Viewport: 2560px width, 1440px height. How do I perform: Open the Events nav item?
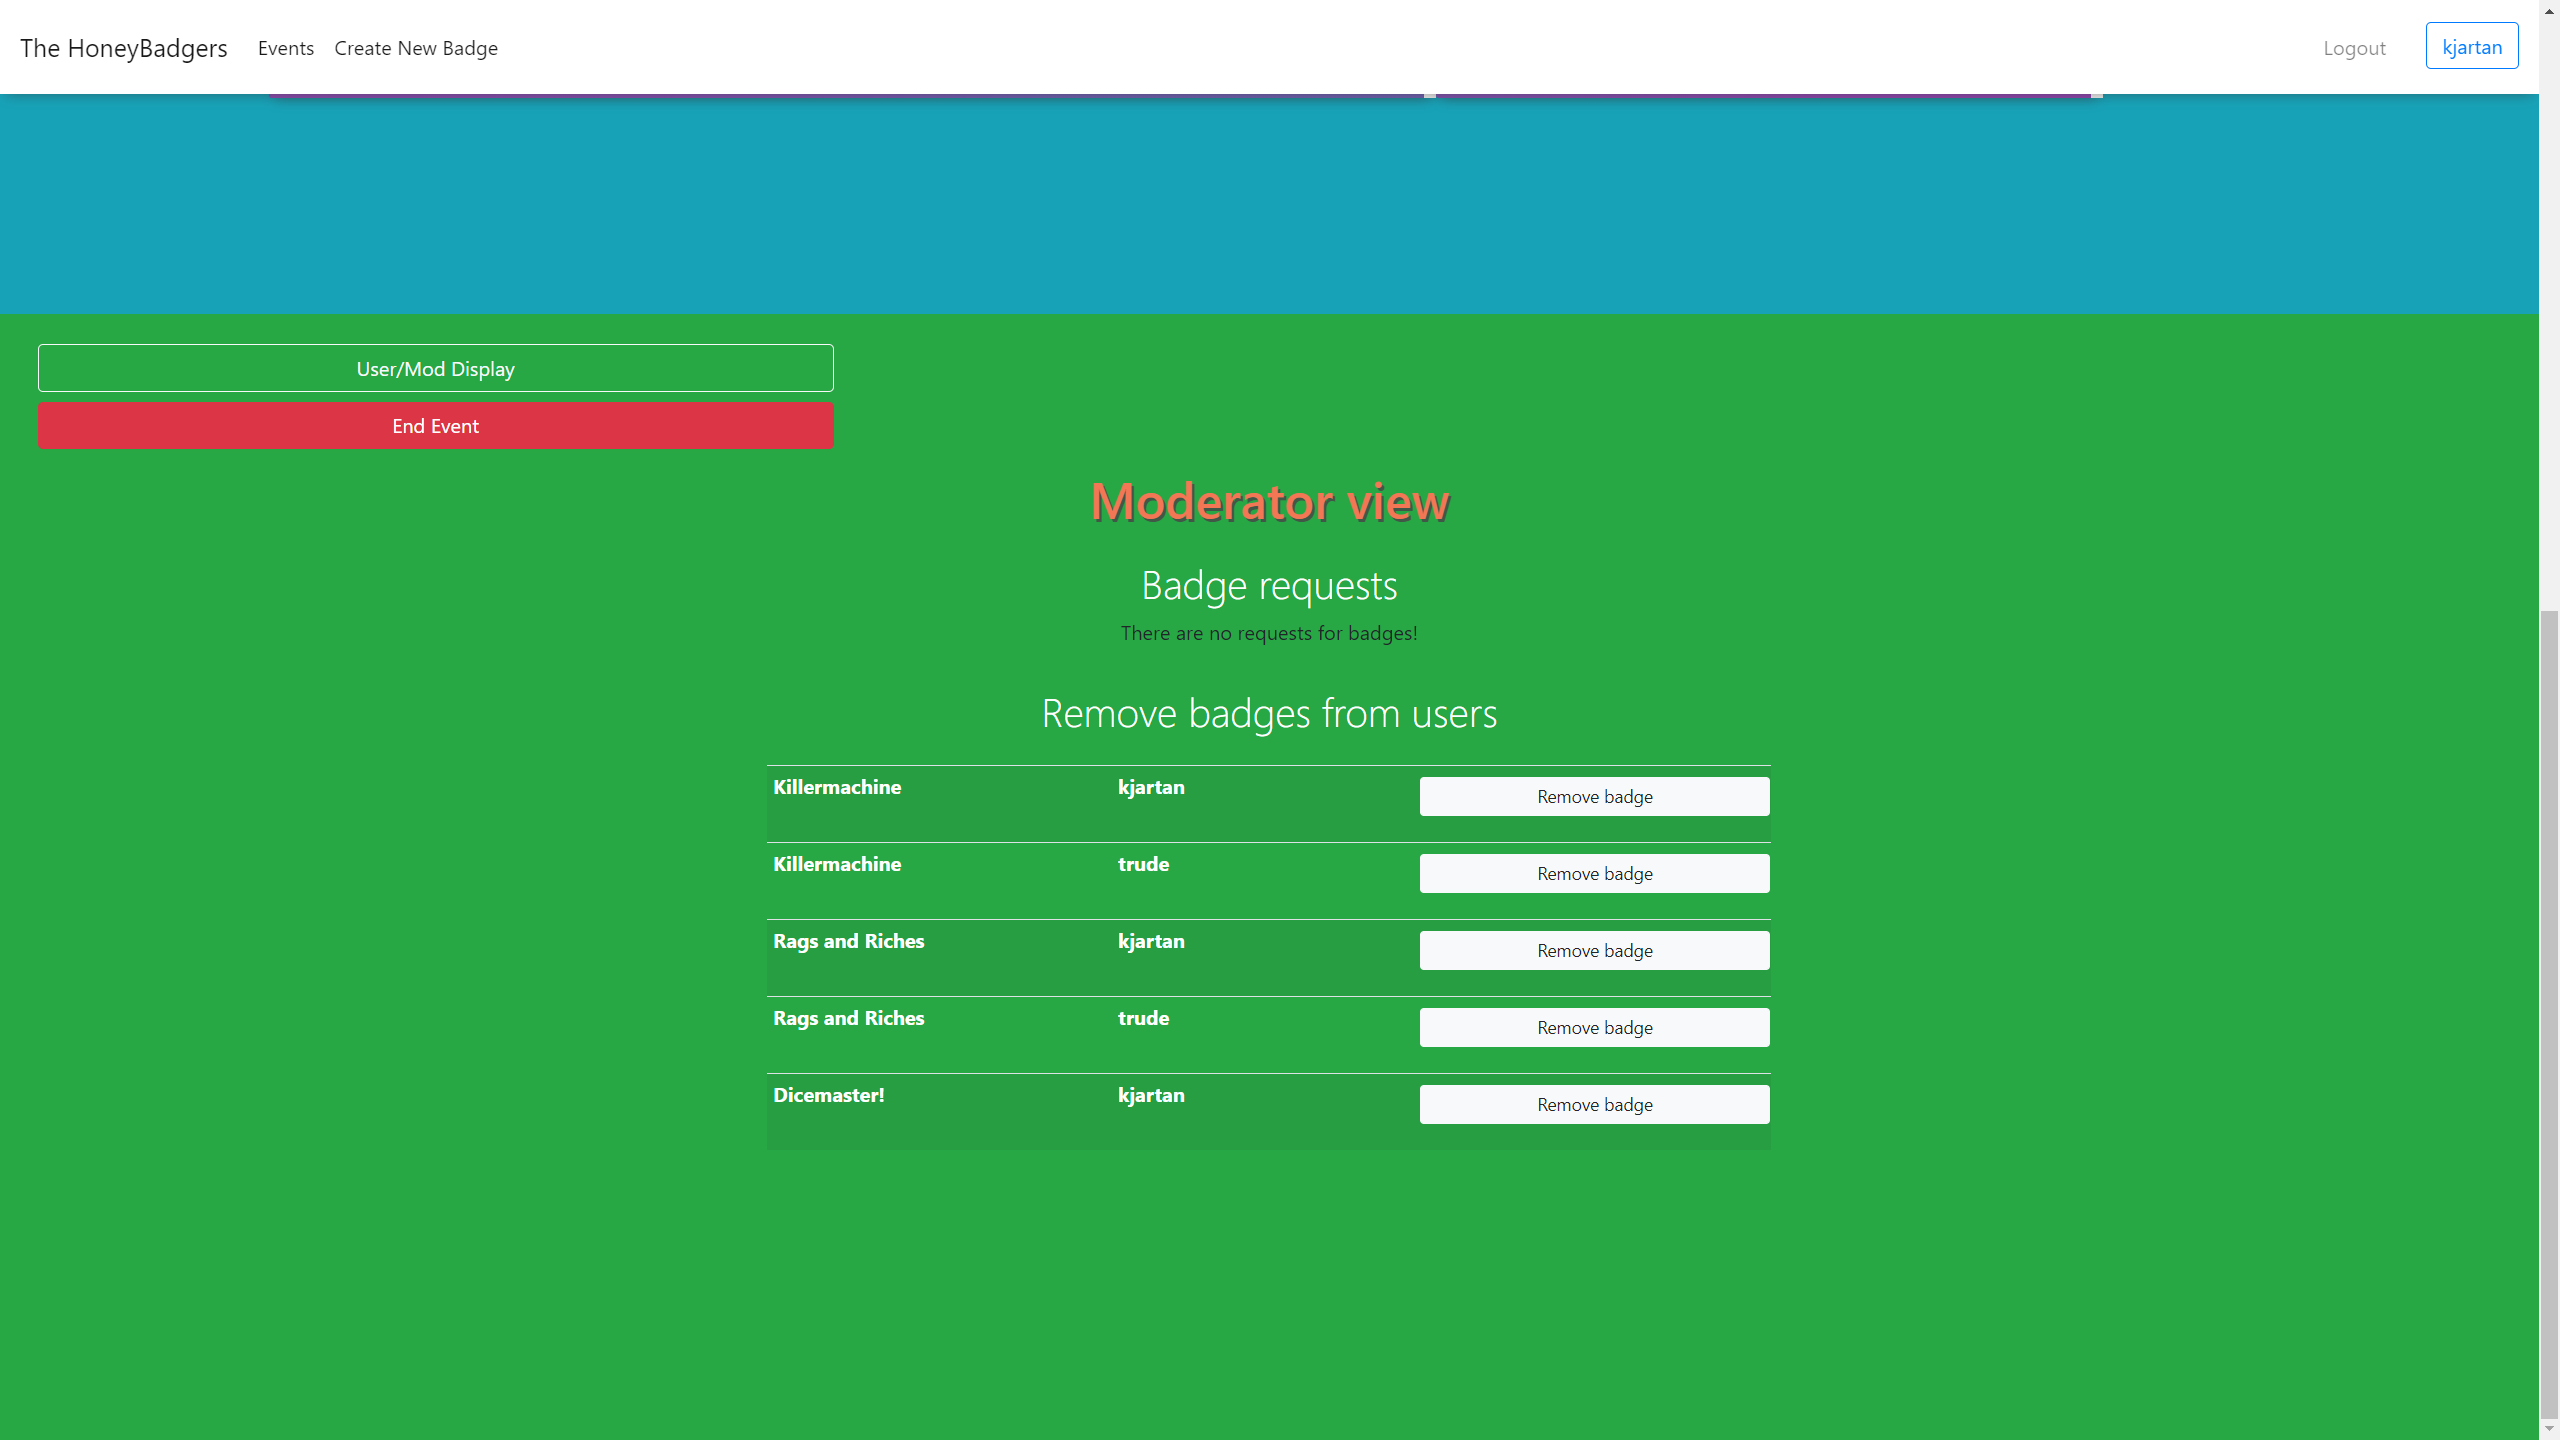[285, 48]
